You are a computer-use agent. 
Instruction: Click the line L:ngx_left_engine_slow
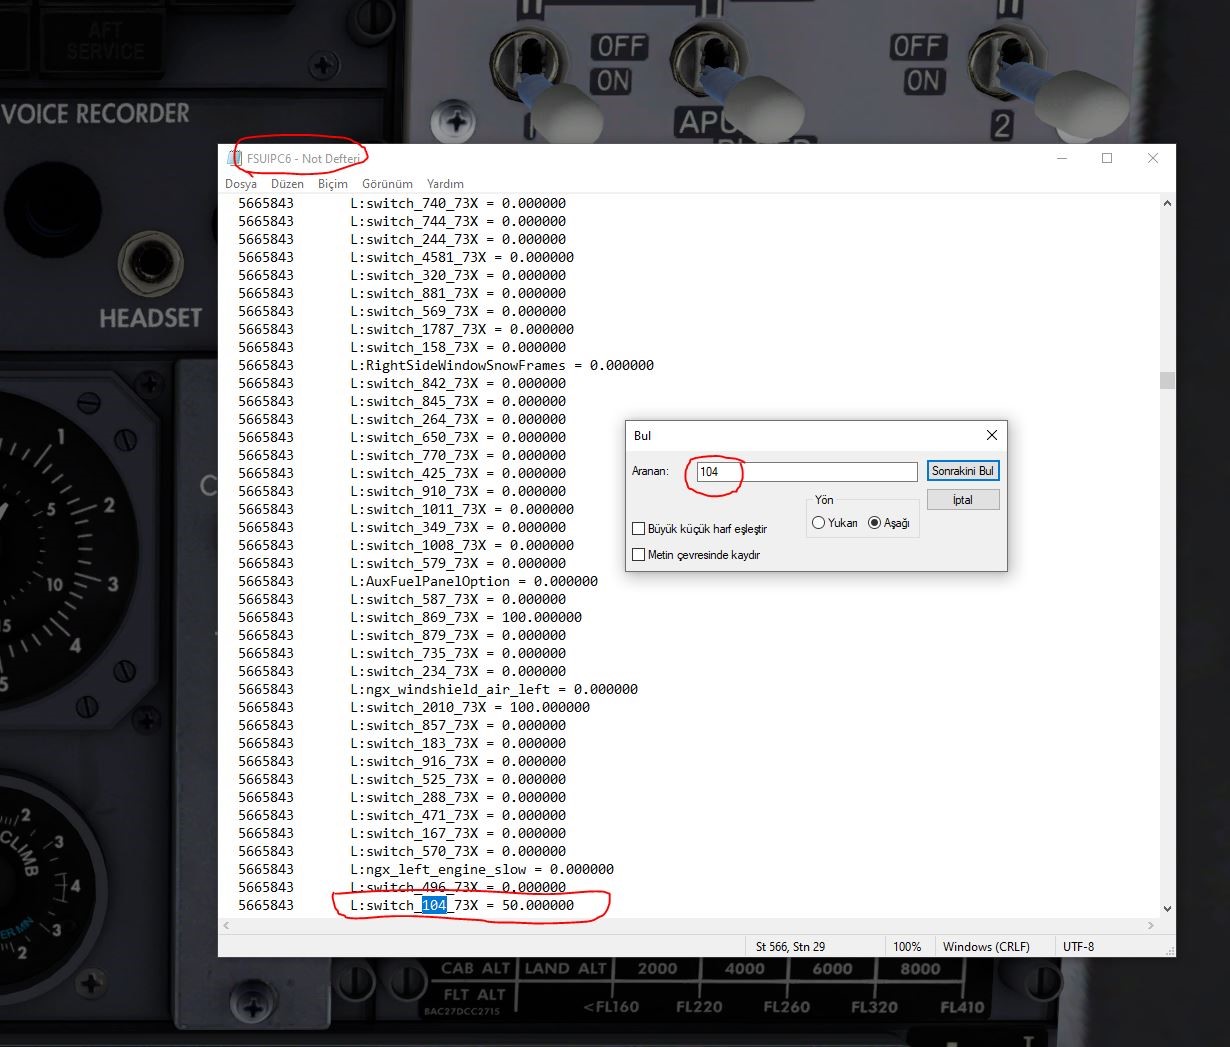(x=482, y=869)
